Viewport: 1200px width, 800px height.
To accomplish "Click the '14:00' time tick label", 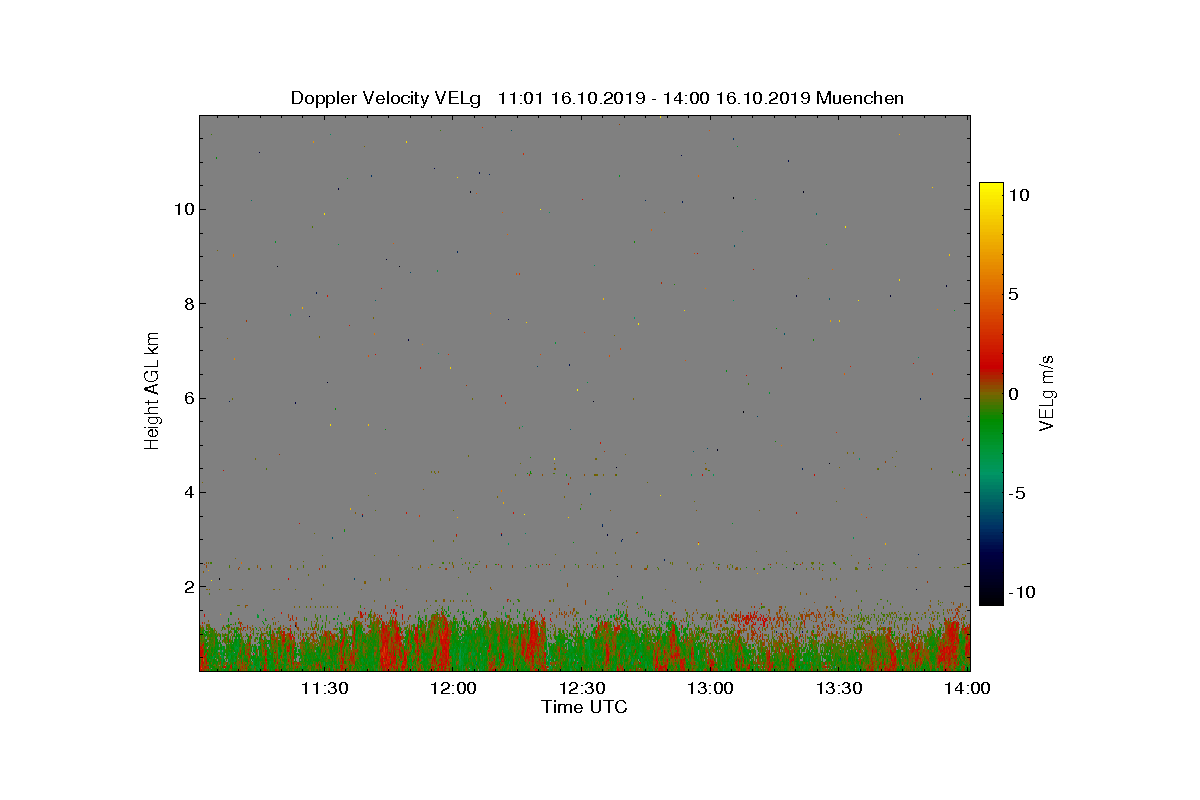I will tap(968, 688).
